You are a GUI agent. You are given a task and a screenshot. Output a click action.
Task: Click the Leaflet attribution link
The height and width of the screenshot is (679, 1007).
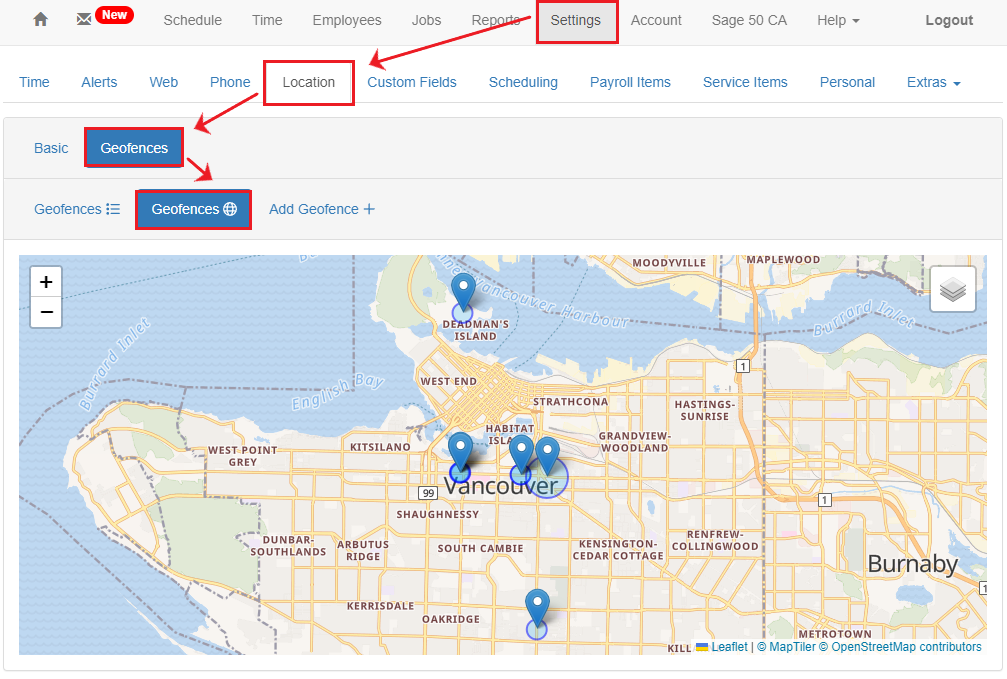coord(728,646)
